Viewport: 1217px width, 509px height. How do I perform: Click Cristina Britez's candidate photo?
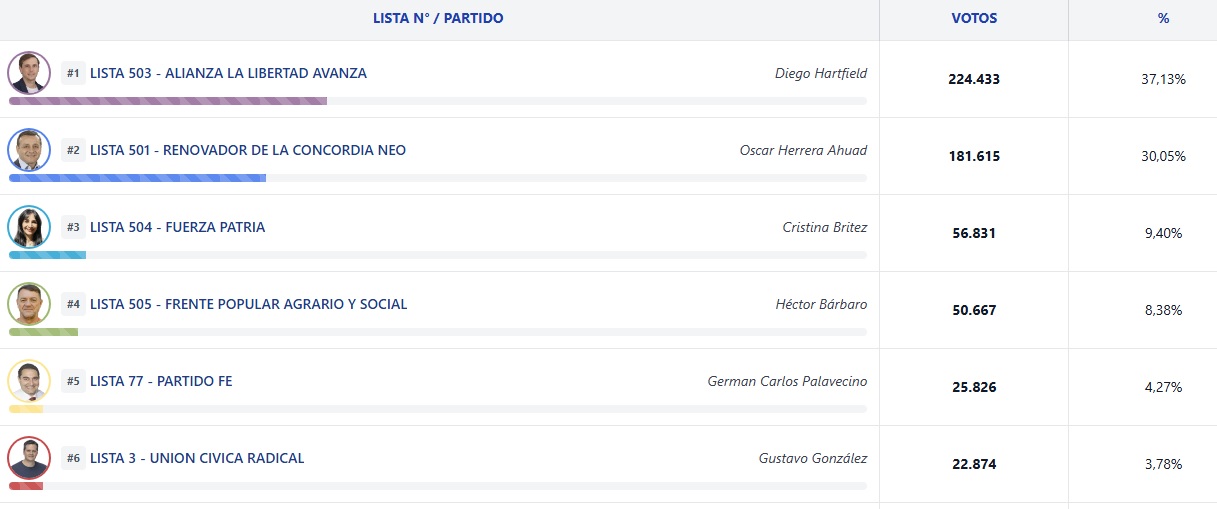[29, 227]
